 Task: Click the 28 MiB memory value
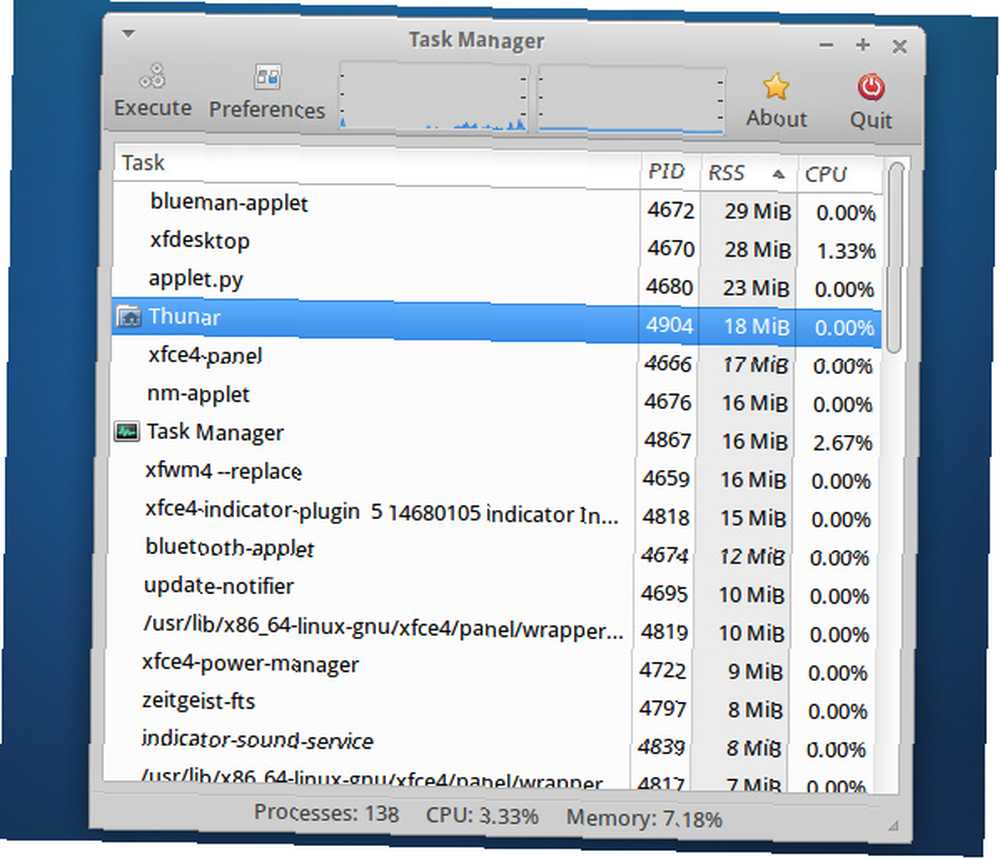[757, 249]
